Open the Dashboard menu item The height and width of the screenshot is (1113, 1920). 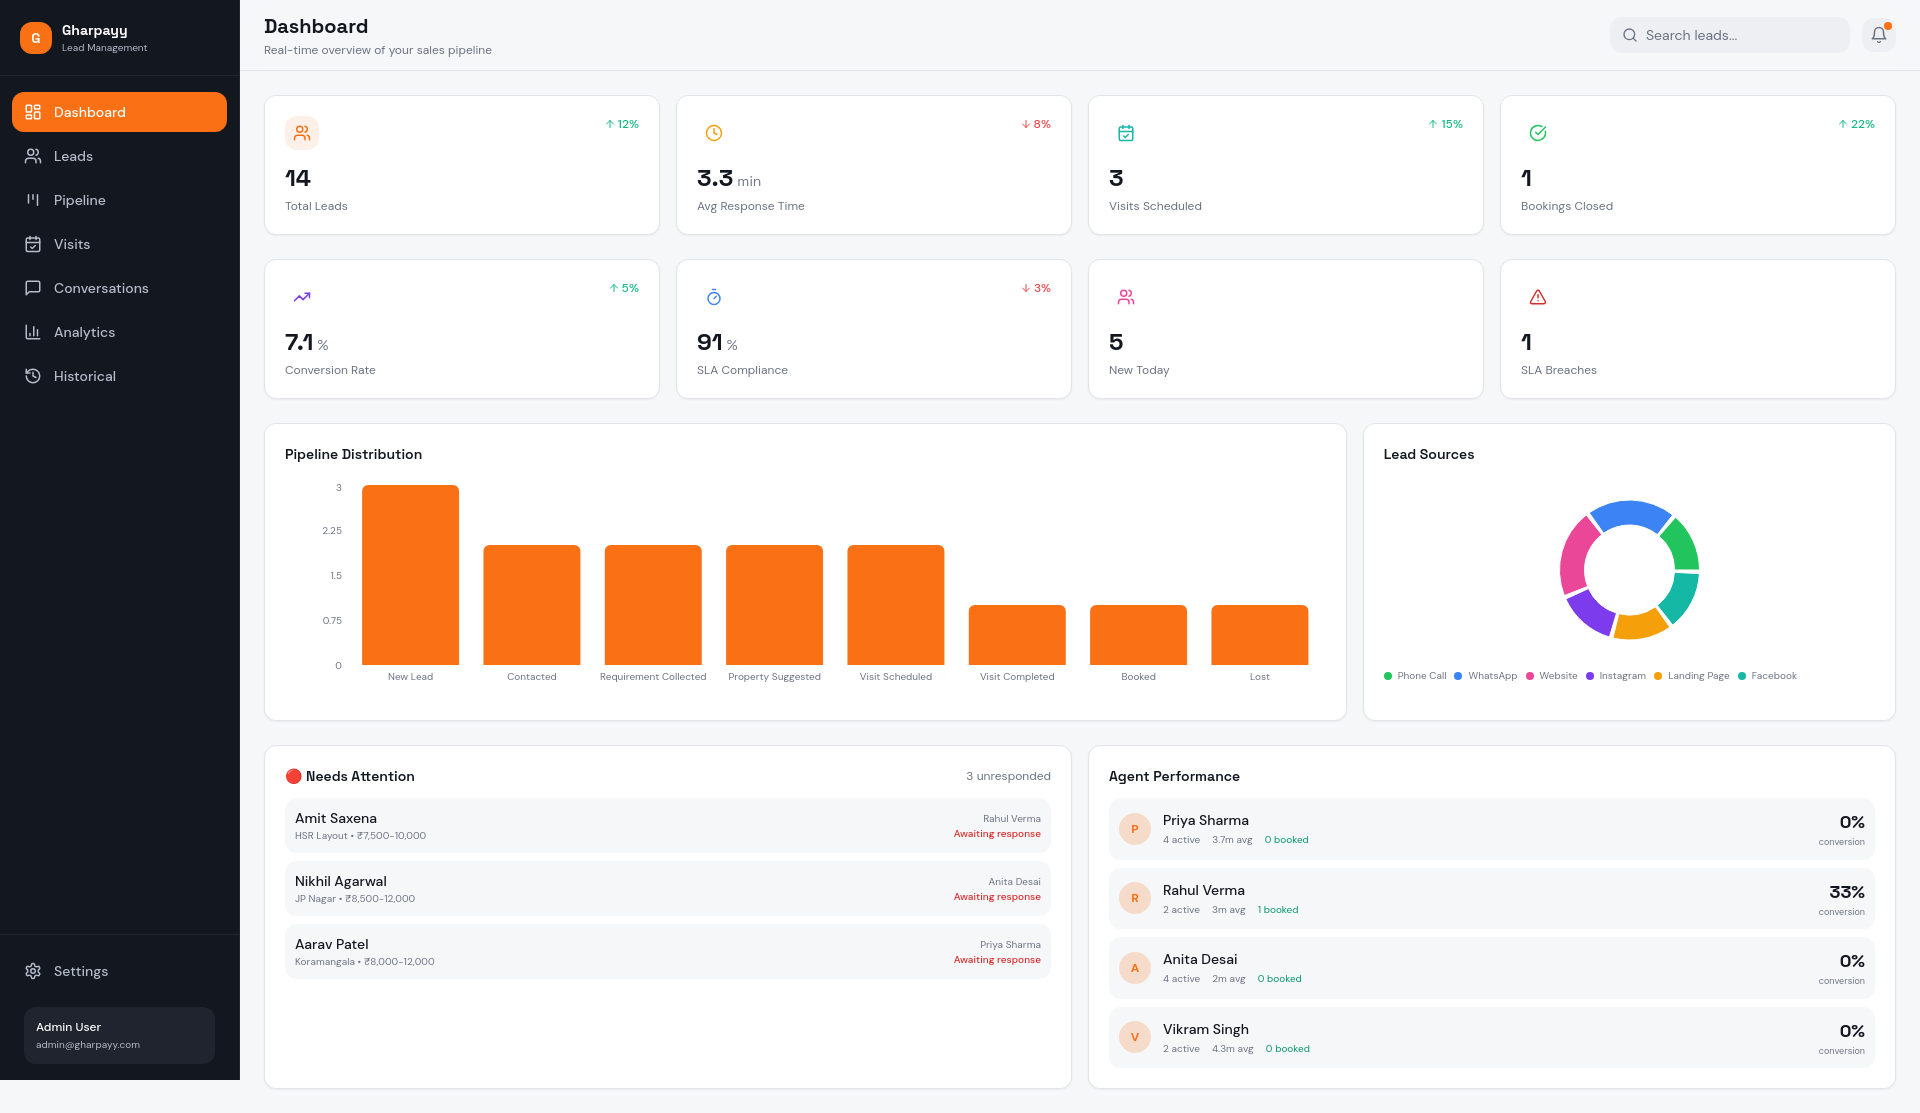119,112
